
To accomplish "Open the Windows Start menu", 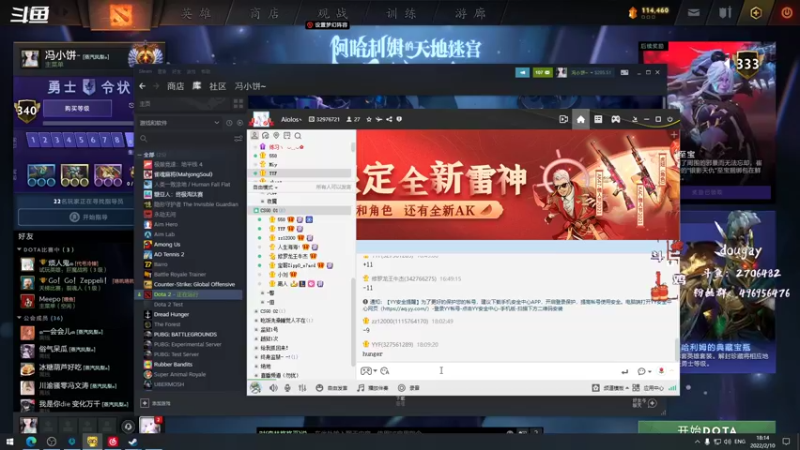I will coord(10,441).
